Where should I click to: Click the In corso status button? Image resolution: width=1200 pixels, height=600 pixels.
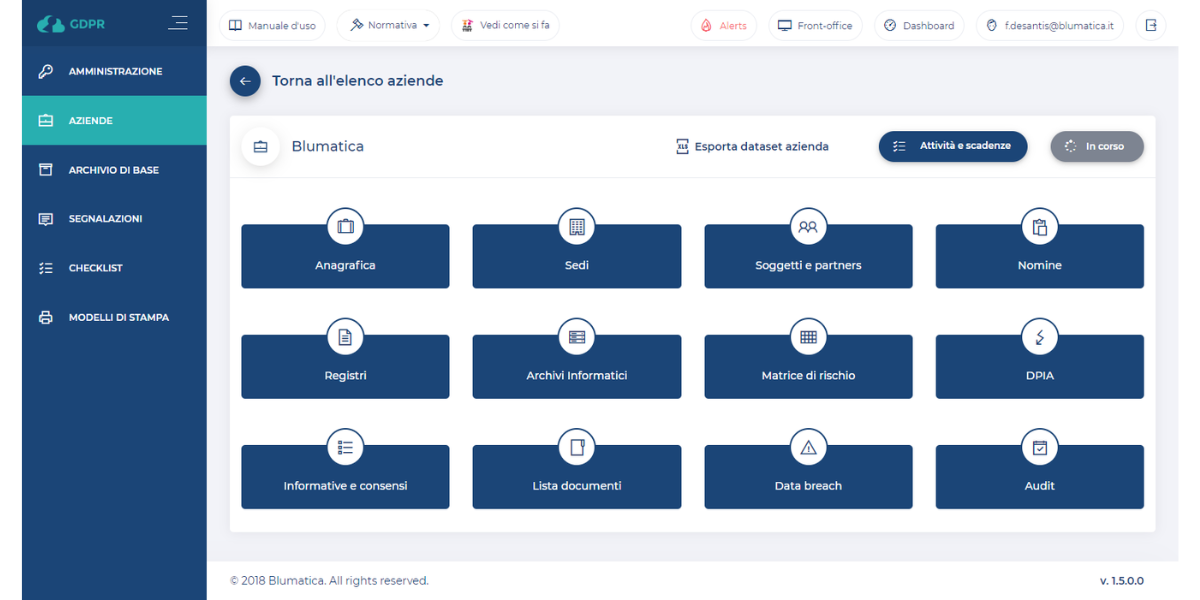point(1096,146)
